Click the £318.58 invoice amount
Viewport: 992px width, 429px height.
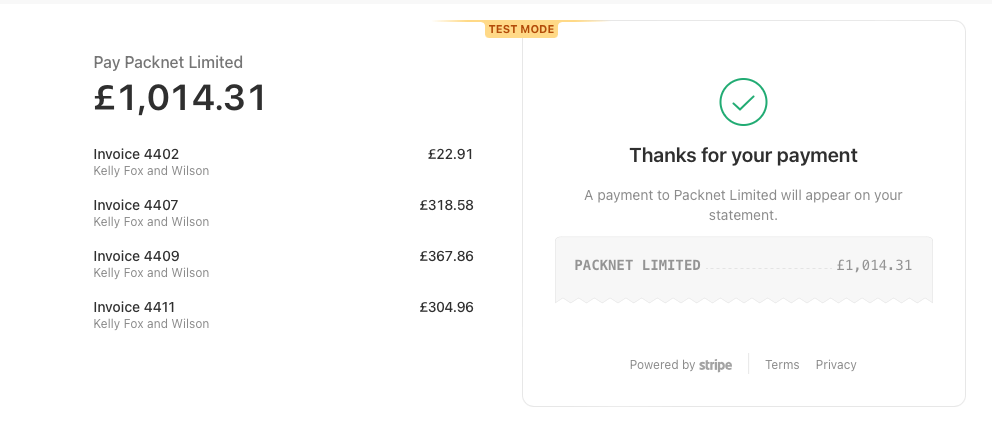447,205
